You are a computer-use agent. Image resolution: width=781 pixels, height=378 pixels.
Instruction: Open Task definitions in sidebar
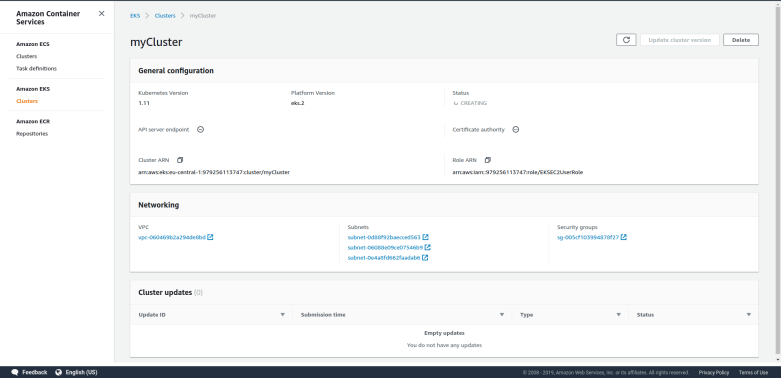[x=36, y=68]
